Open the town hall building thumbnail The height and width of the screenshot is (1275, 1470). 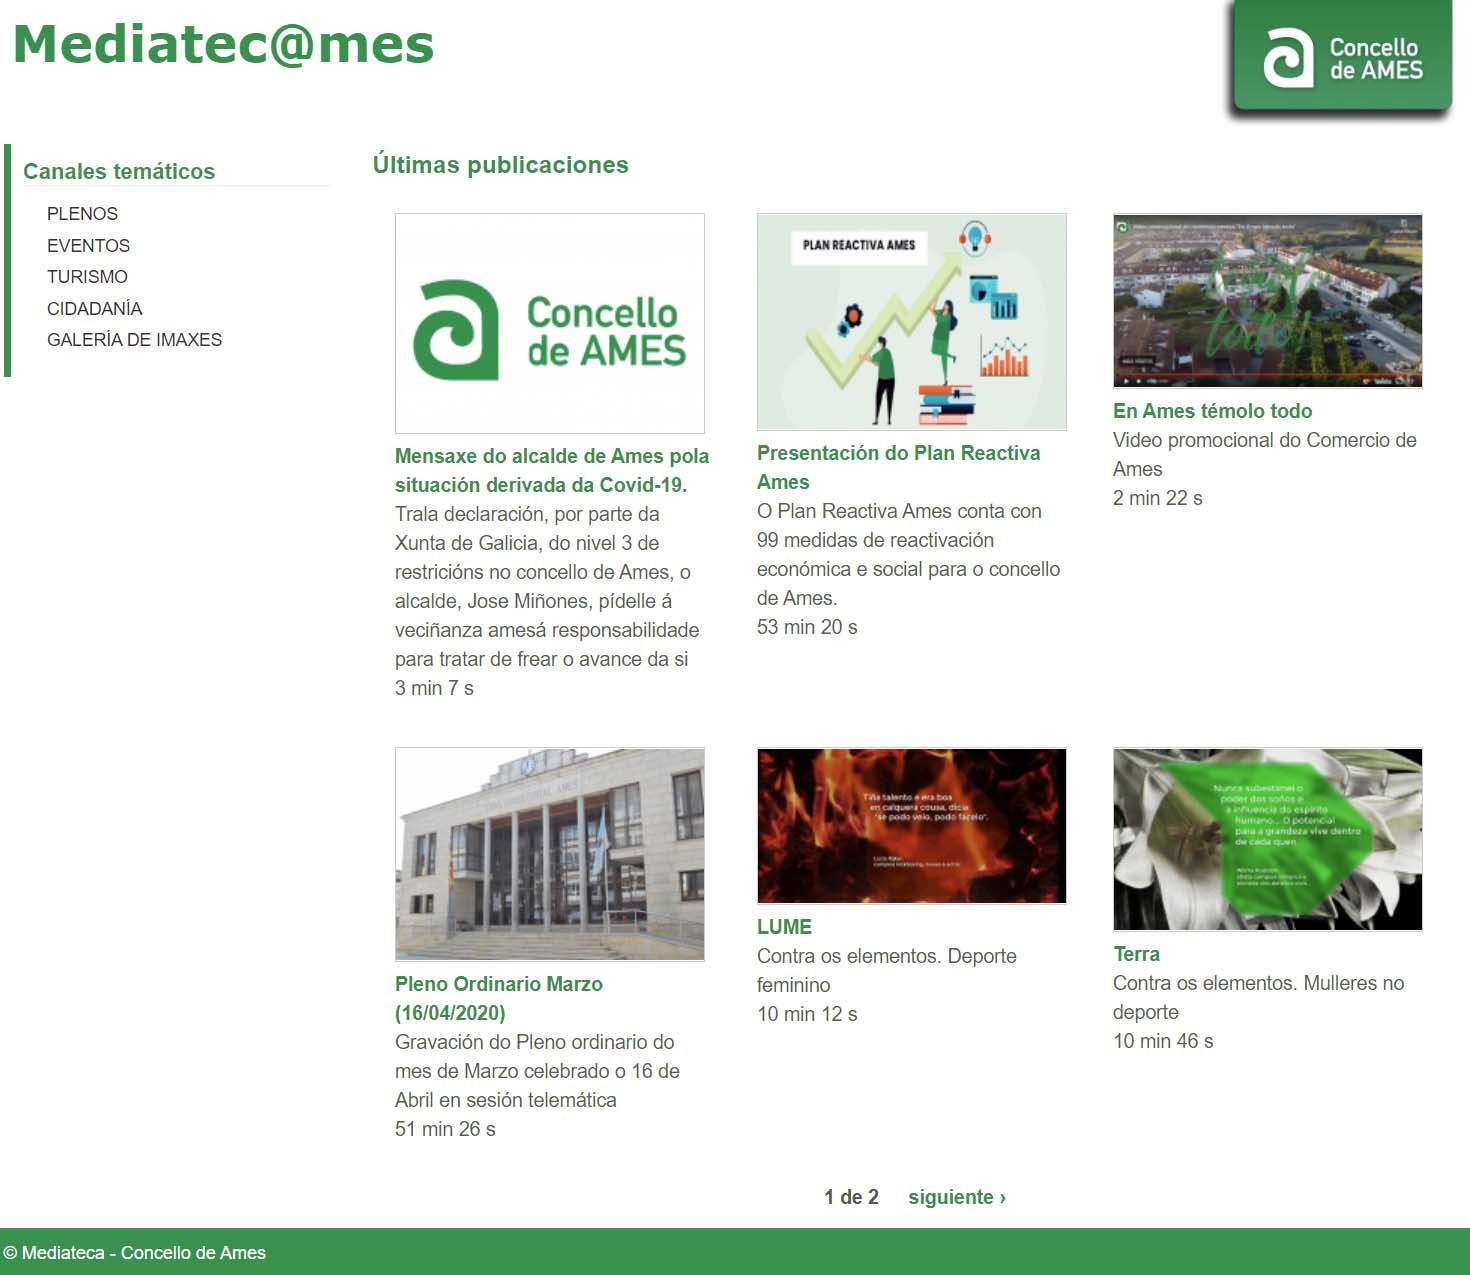pos(550,854)
